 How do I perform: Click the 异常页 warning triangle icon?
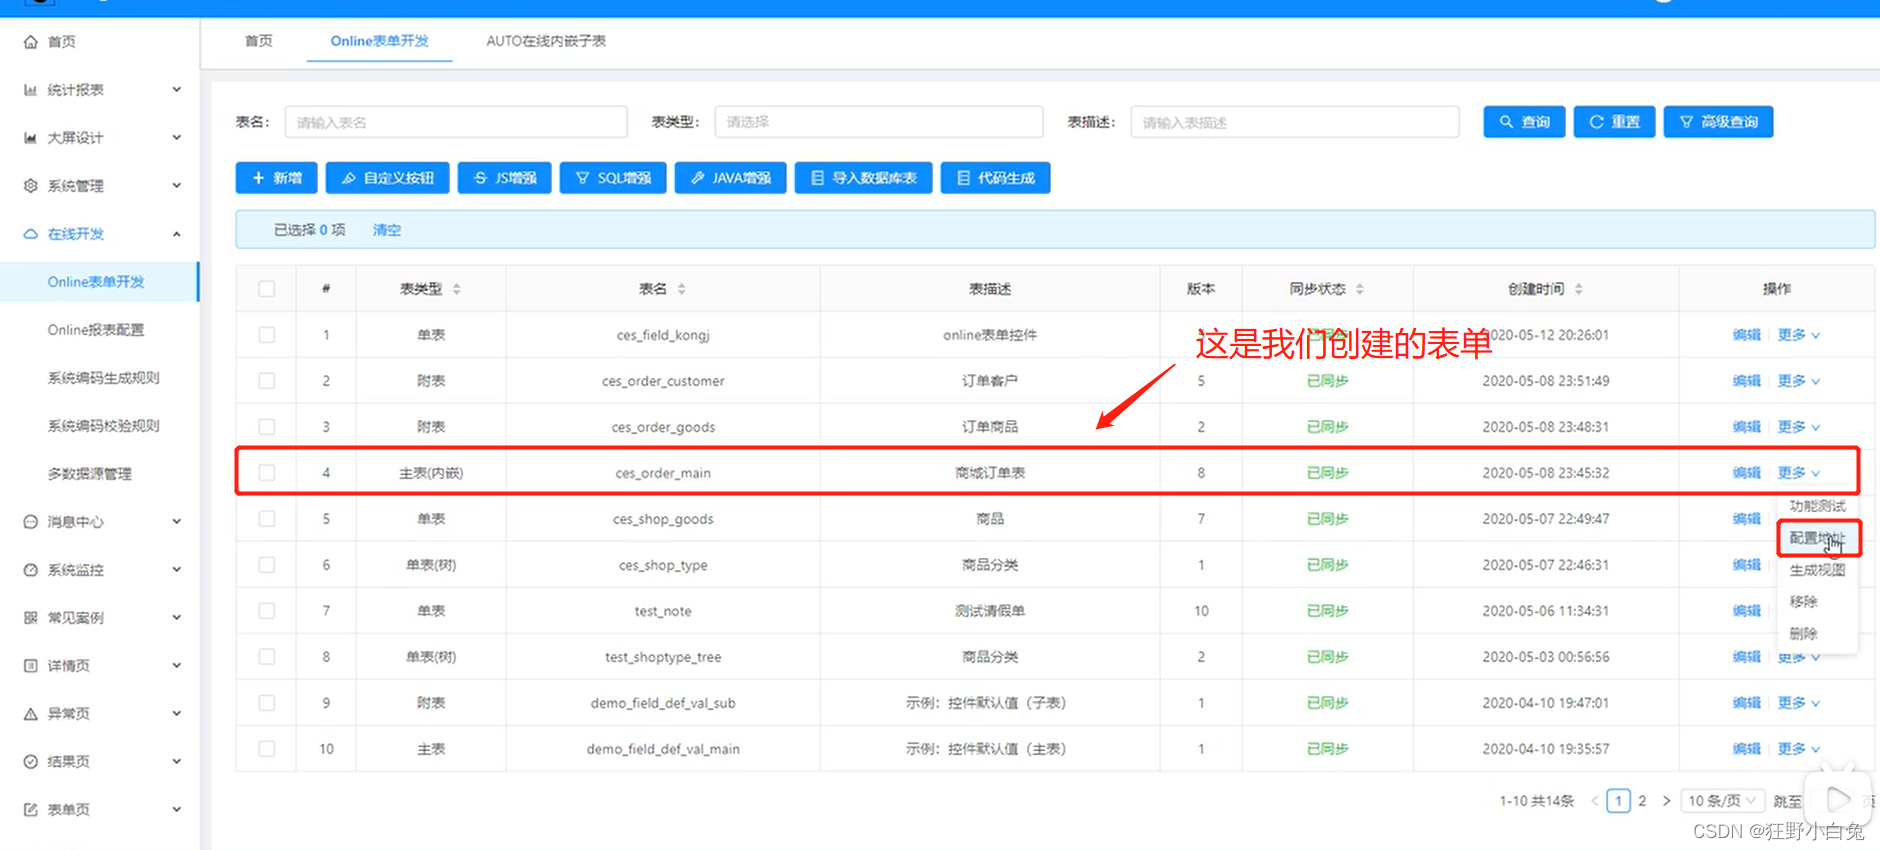(31, 714)
